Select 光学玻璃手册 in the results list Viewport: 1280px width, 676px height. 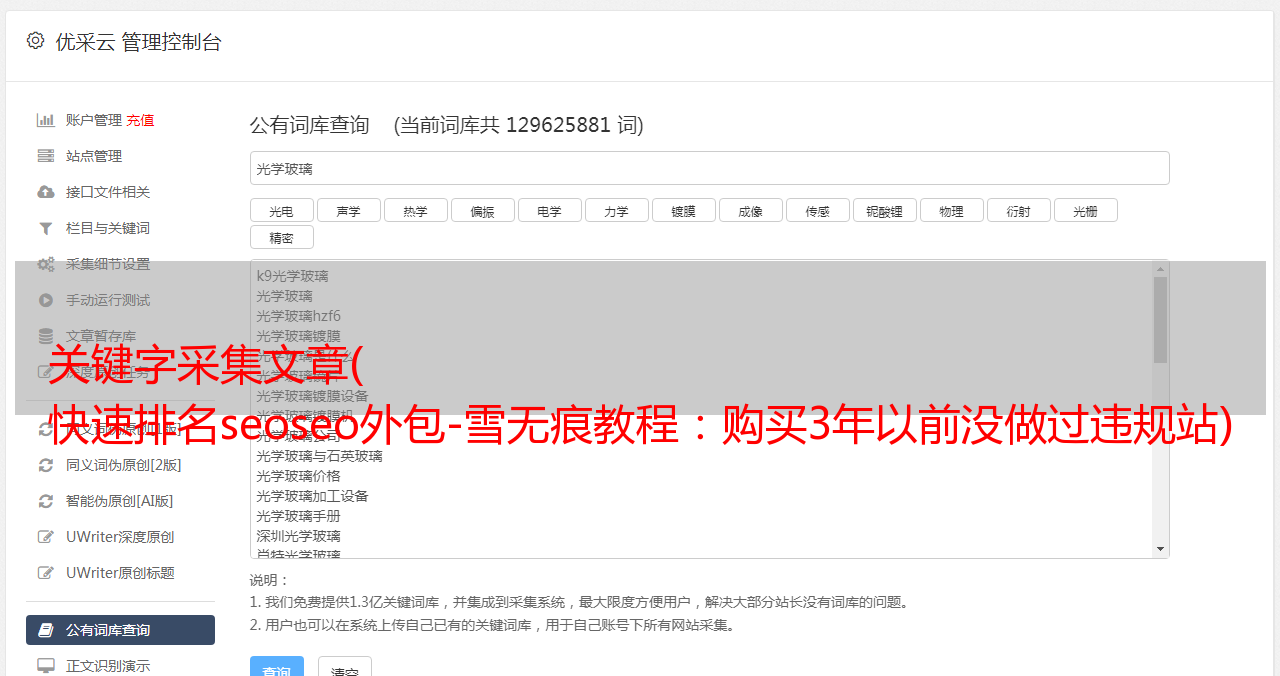point(298,516)
